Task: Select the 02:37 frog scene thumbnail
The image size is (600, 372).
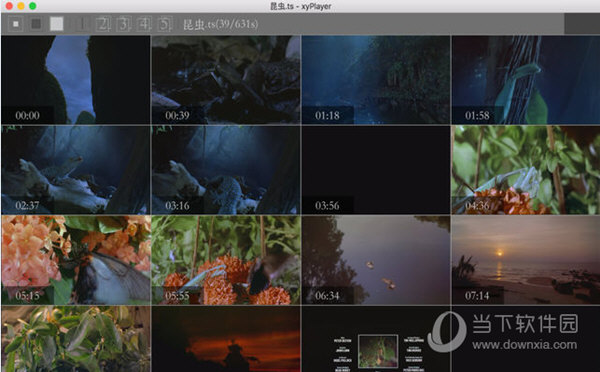Action: click(x=75, y=170)
